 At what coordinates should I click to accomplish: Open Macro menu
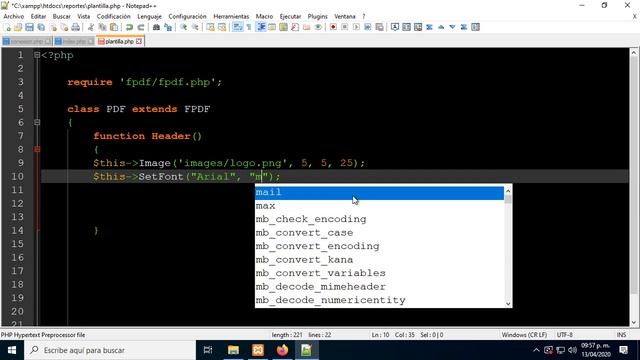[x=264, y=16]
